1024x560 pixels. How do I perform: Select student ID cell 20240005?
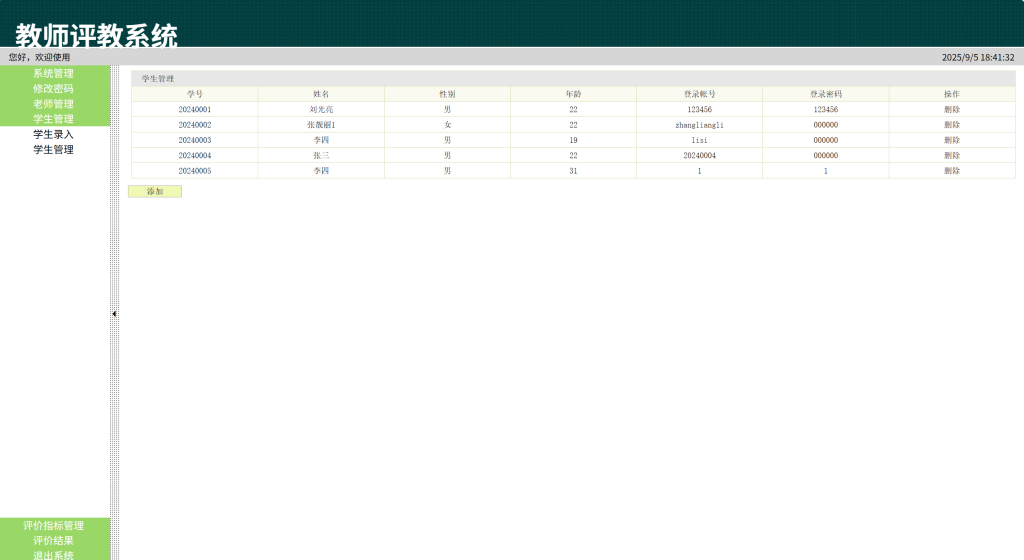click(x=195, y=171)
